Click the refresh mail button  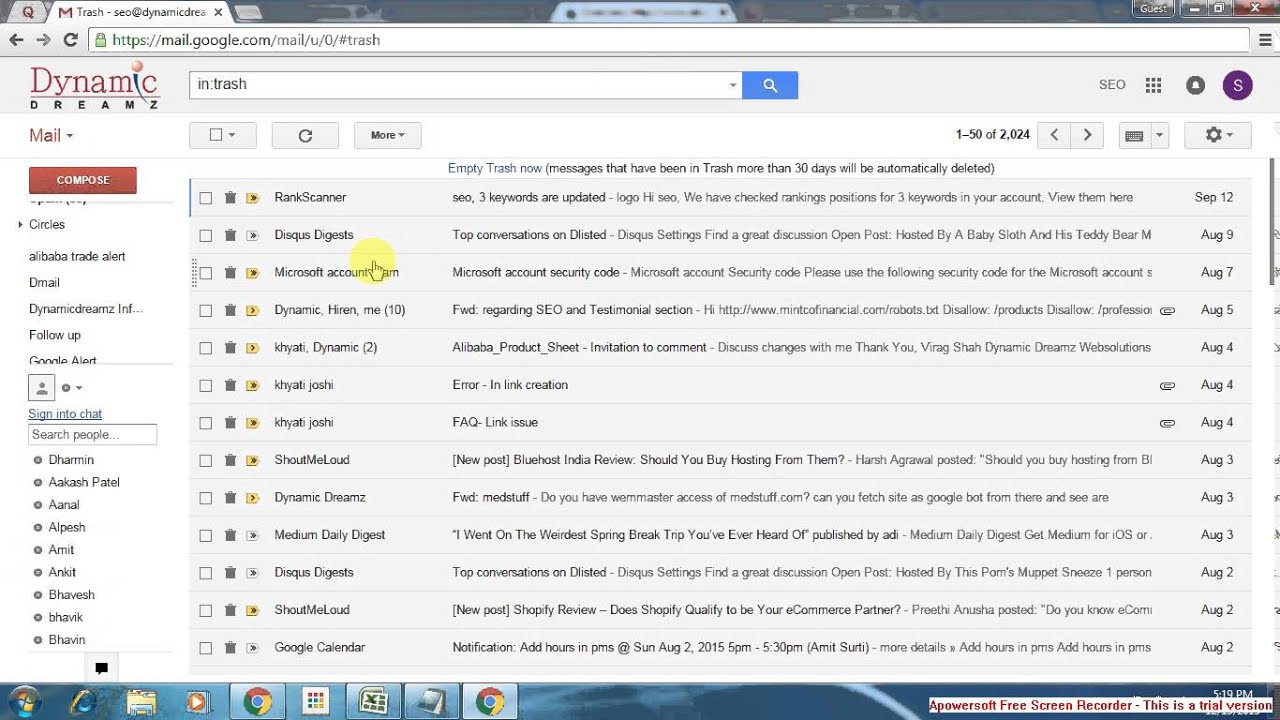(305, 135)
